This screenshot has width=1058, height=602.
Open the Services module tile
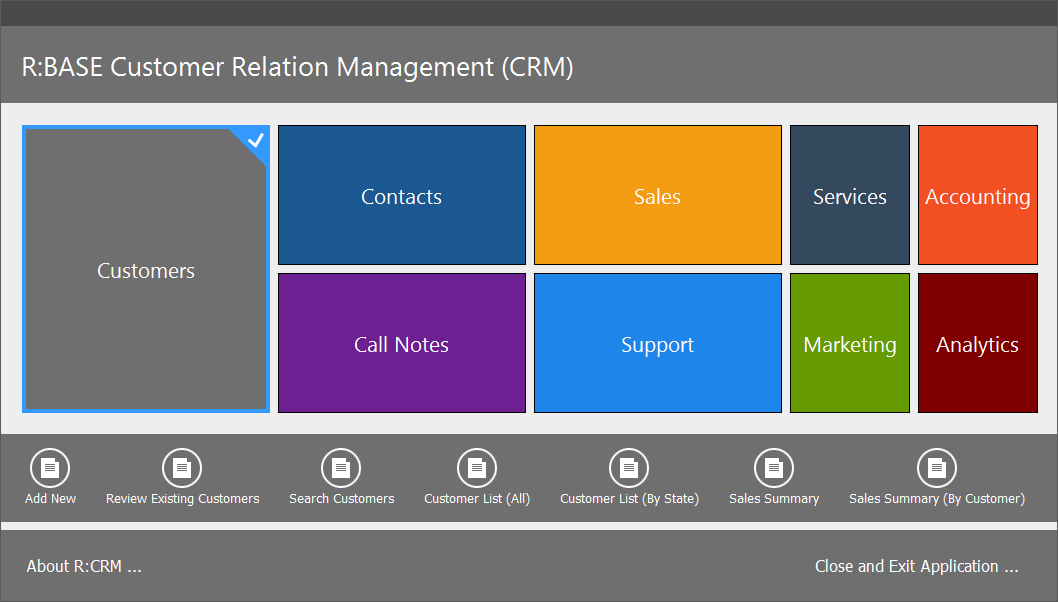850,196
